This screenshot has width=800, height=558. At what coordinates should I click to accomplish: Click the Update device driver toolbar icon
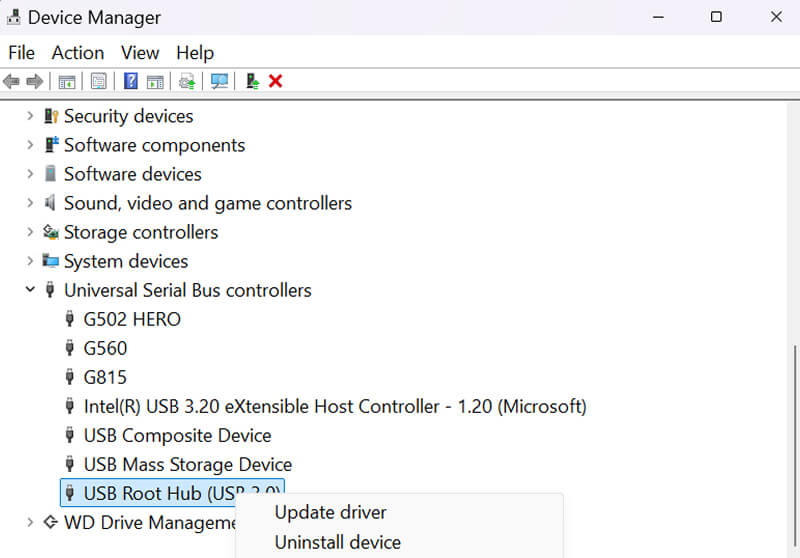187,82
